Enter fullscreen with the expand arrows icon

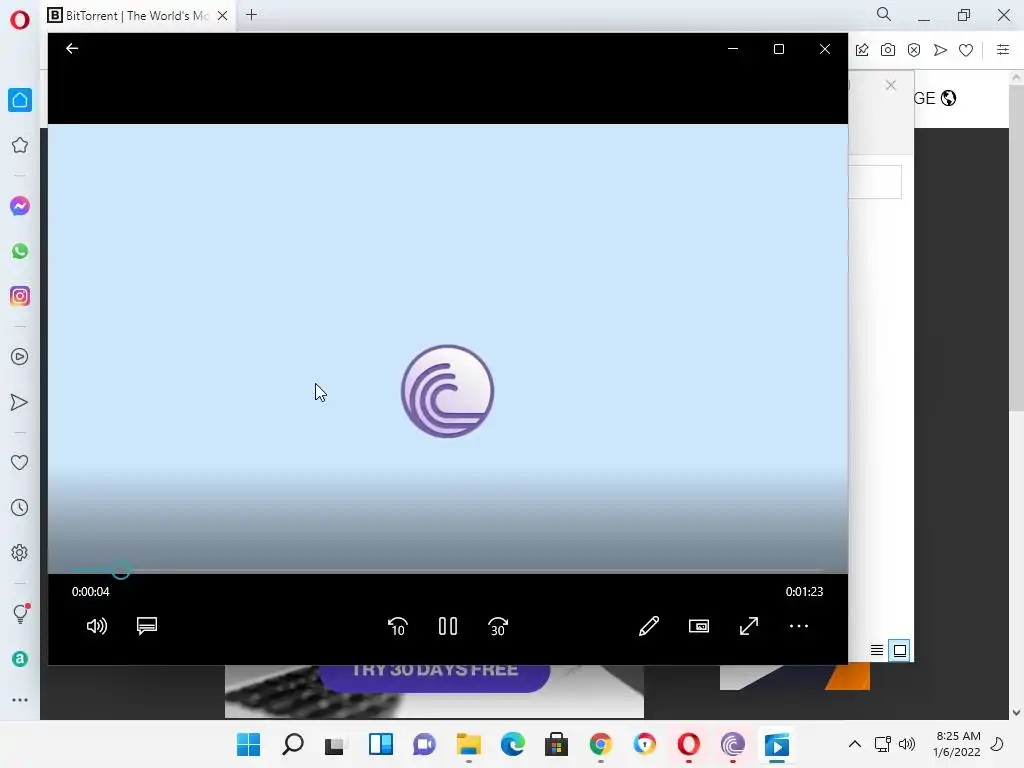(x=749, y=626)
